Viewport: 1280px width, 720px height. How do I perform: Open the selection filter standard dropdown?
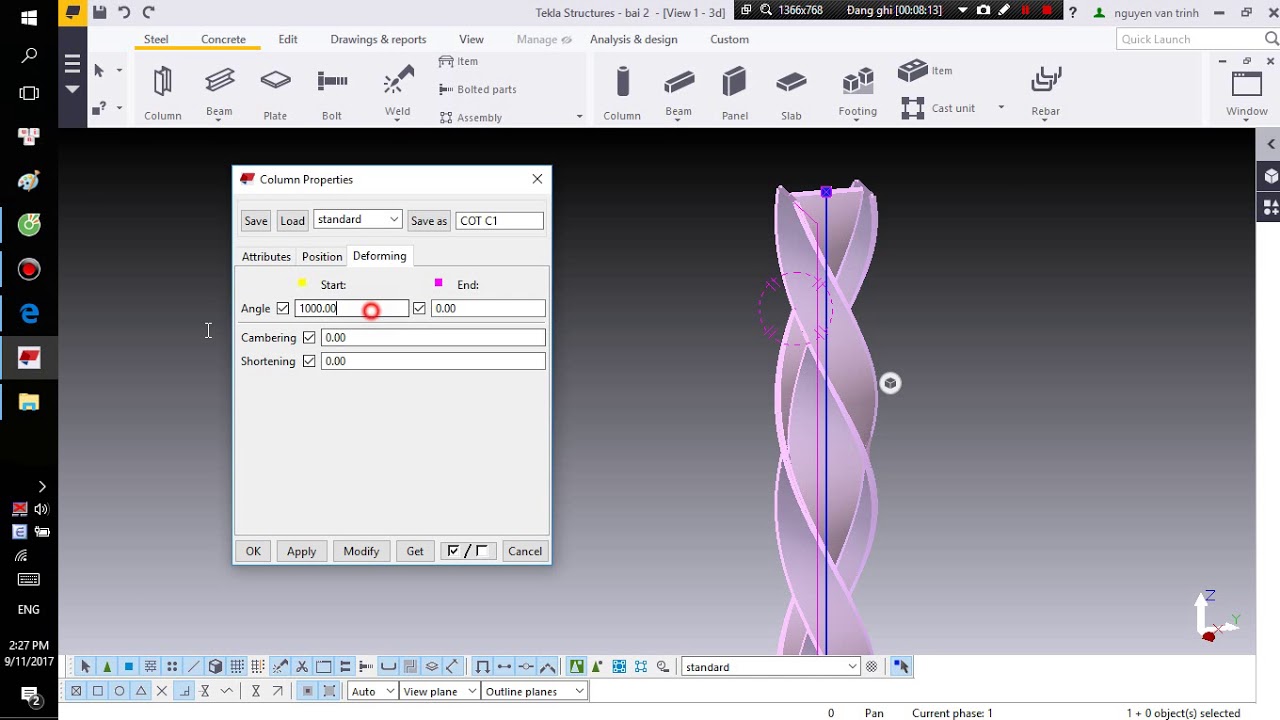[770, 667]
